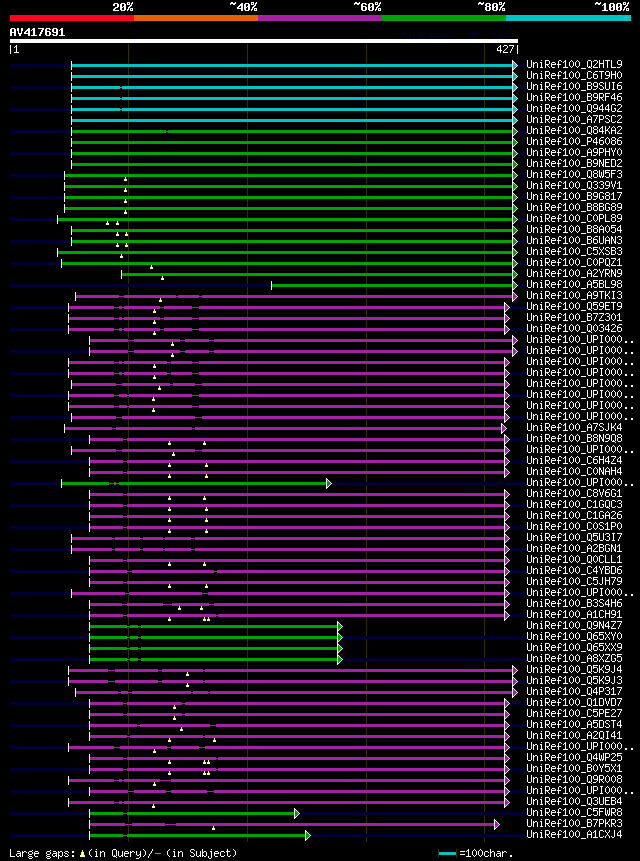
Task: Open hit UniRef100_B9RF46
Action: pyautogui.click(x=574, y=98)
